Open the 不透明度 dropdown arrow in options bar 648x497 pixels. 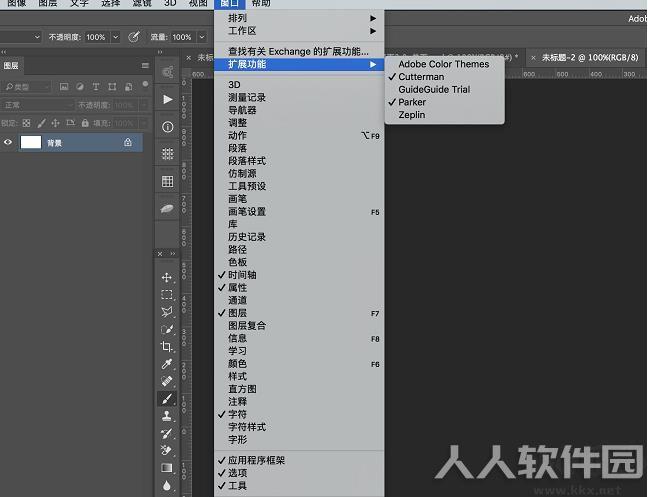click(x=116, y=37)
